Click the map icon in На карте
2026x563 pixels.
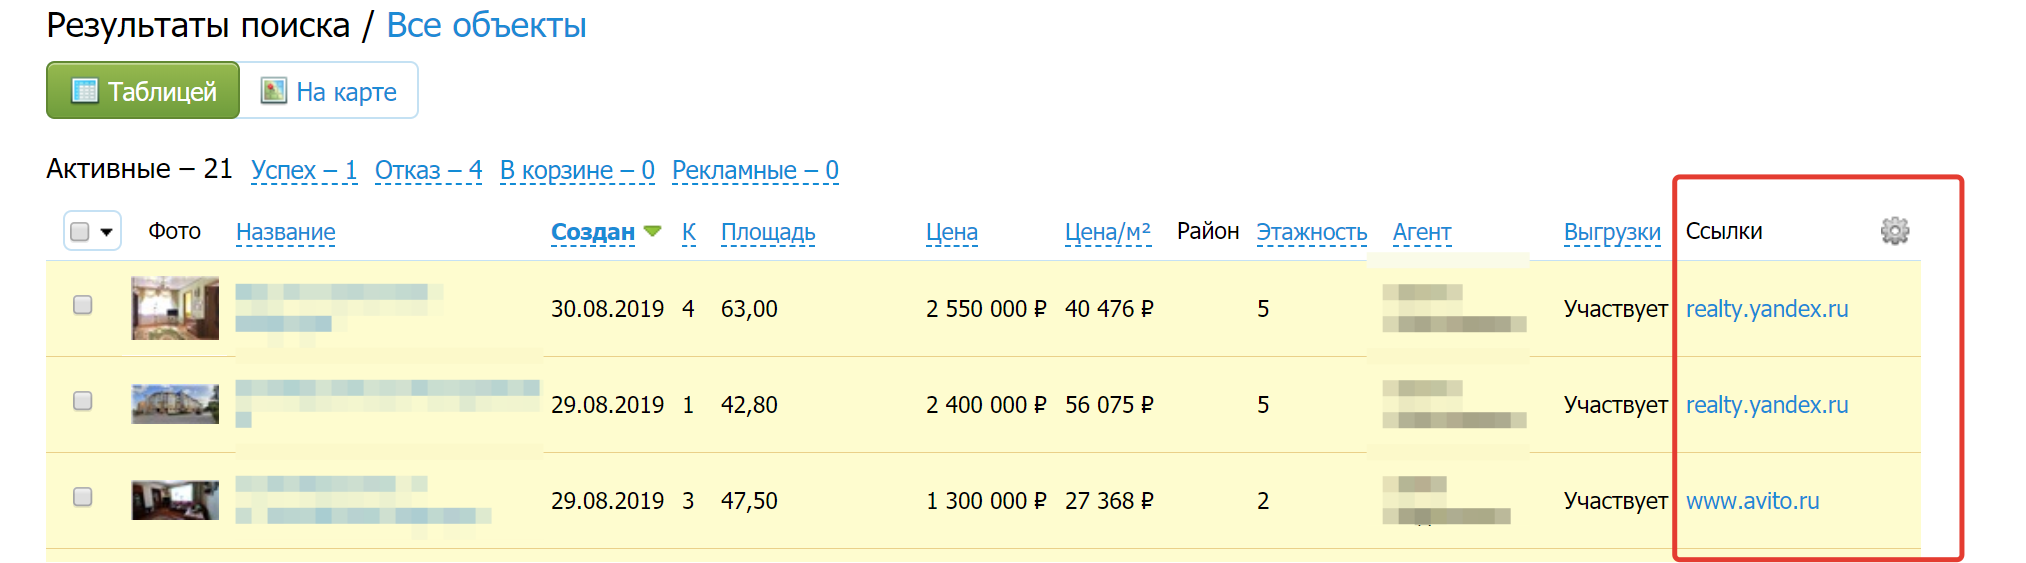pyautogui.click(x=273, y=91)
